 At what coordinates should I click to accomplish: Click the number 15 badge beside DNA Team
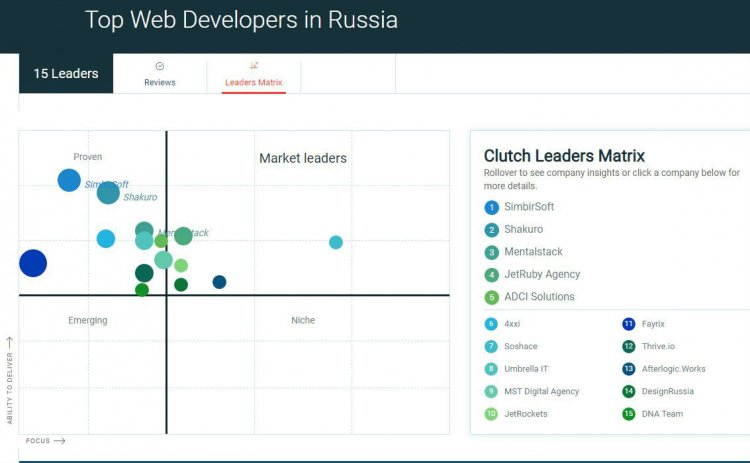point(629,414)
